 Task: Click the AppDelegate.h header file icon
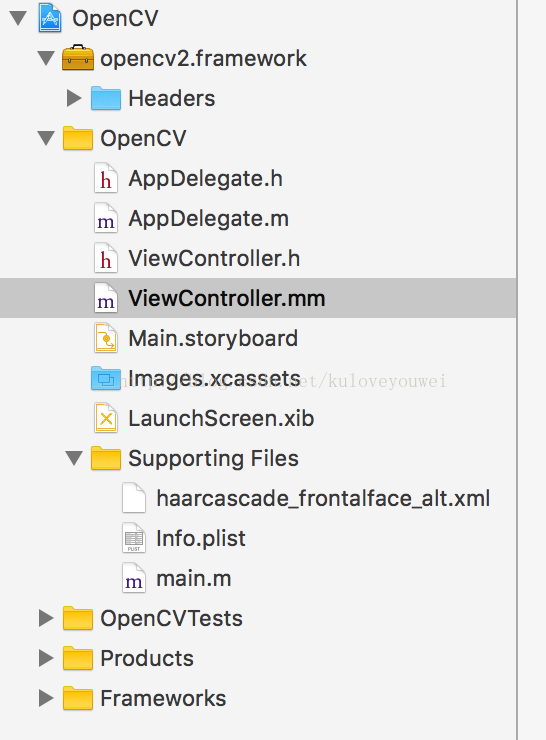click(106, 178)
